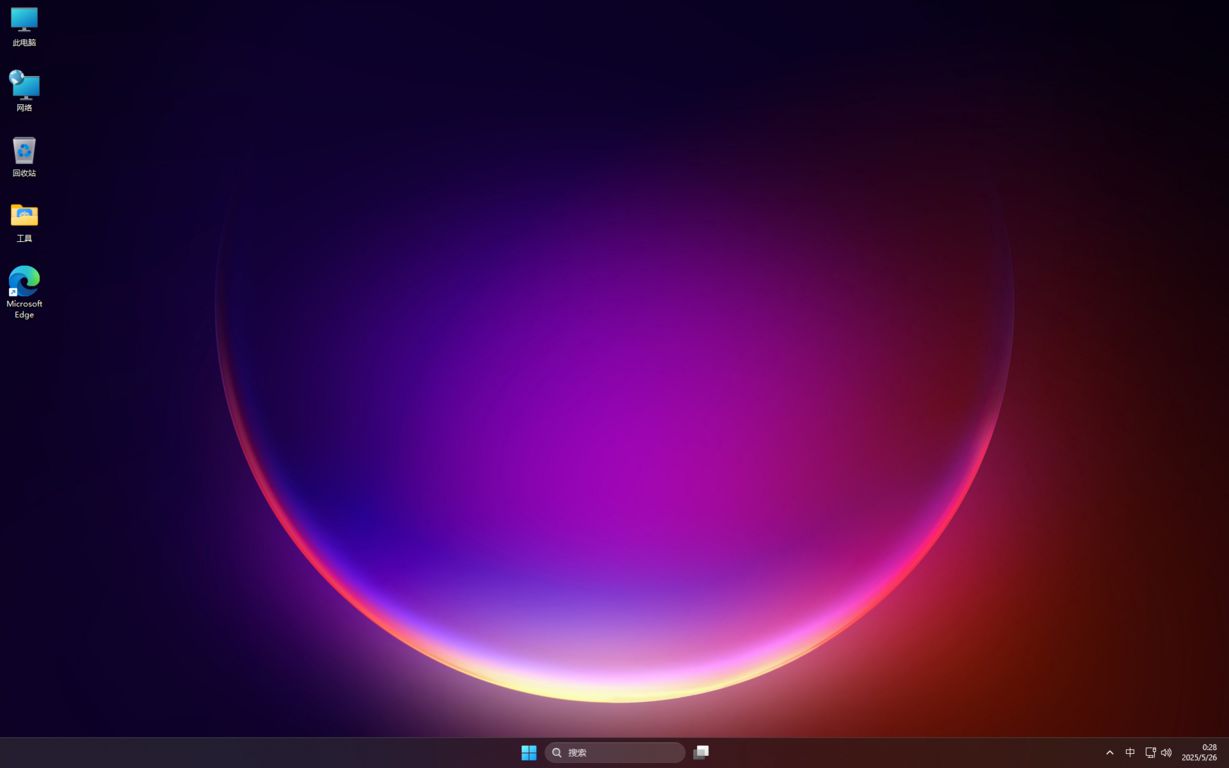Viewport: 1229px width, 768px height.
Task: Open the Windows Start menu
Action: pyautogui.click(x=529, y=753)
